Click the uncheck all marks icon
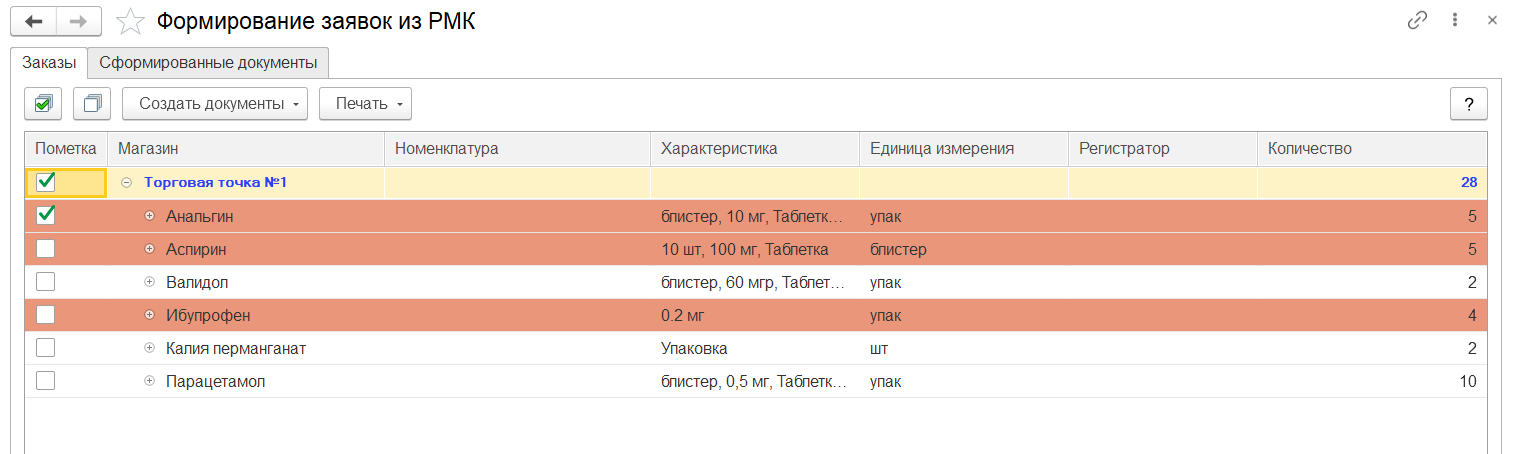The width and height of the screenshot is (1521, 454). point(92,103)
